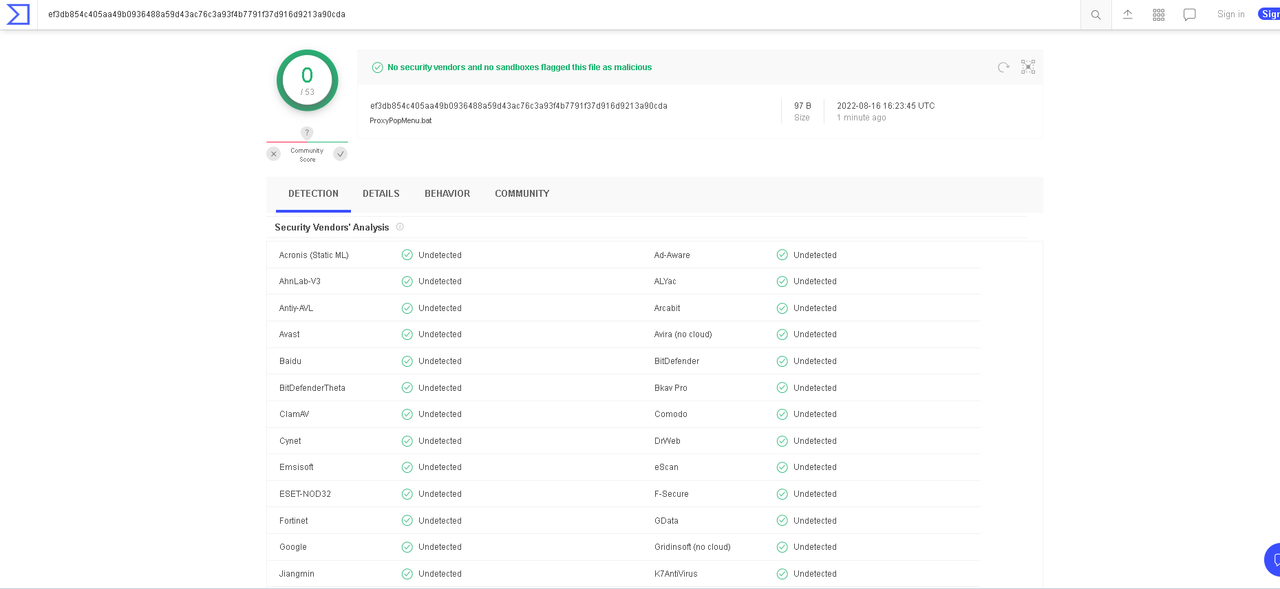Open the chat widget at screen edge

click(1273, 560)
